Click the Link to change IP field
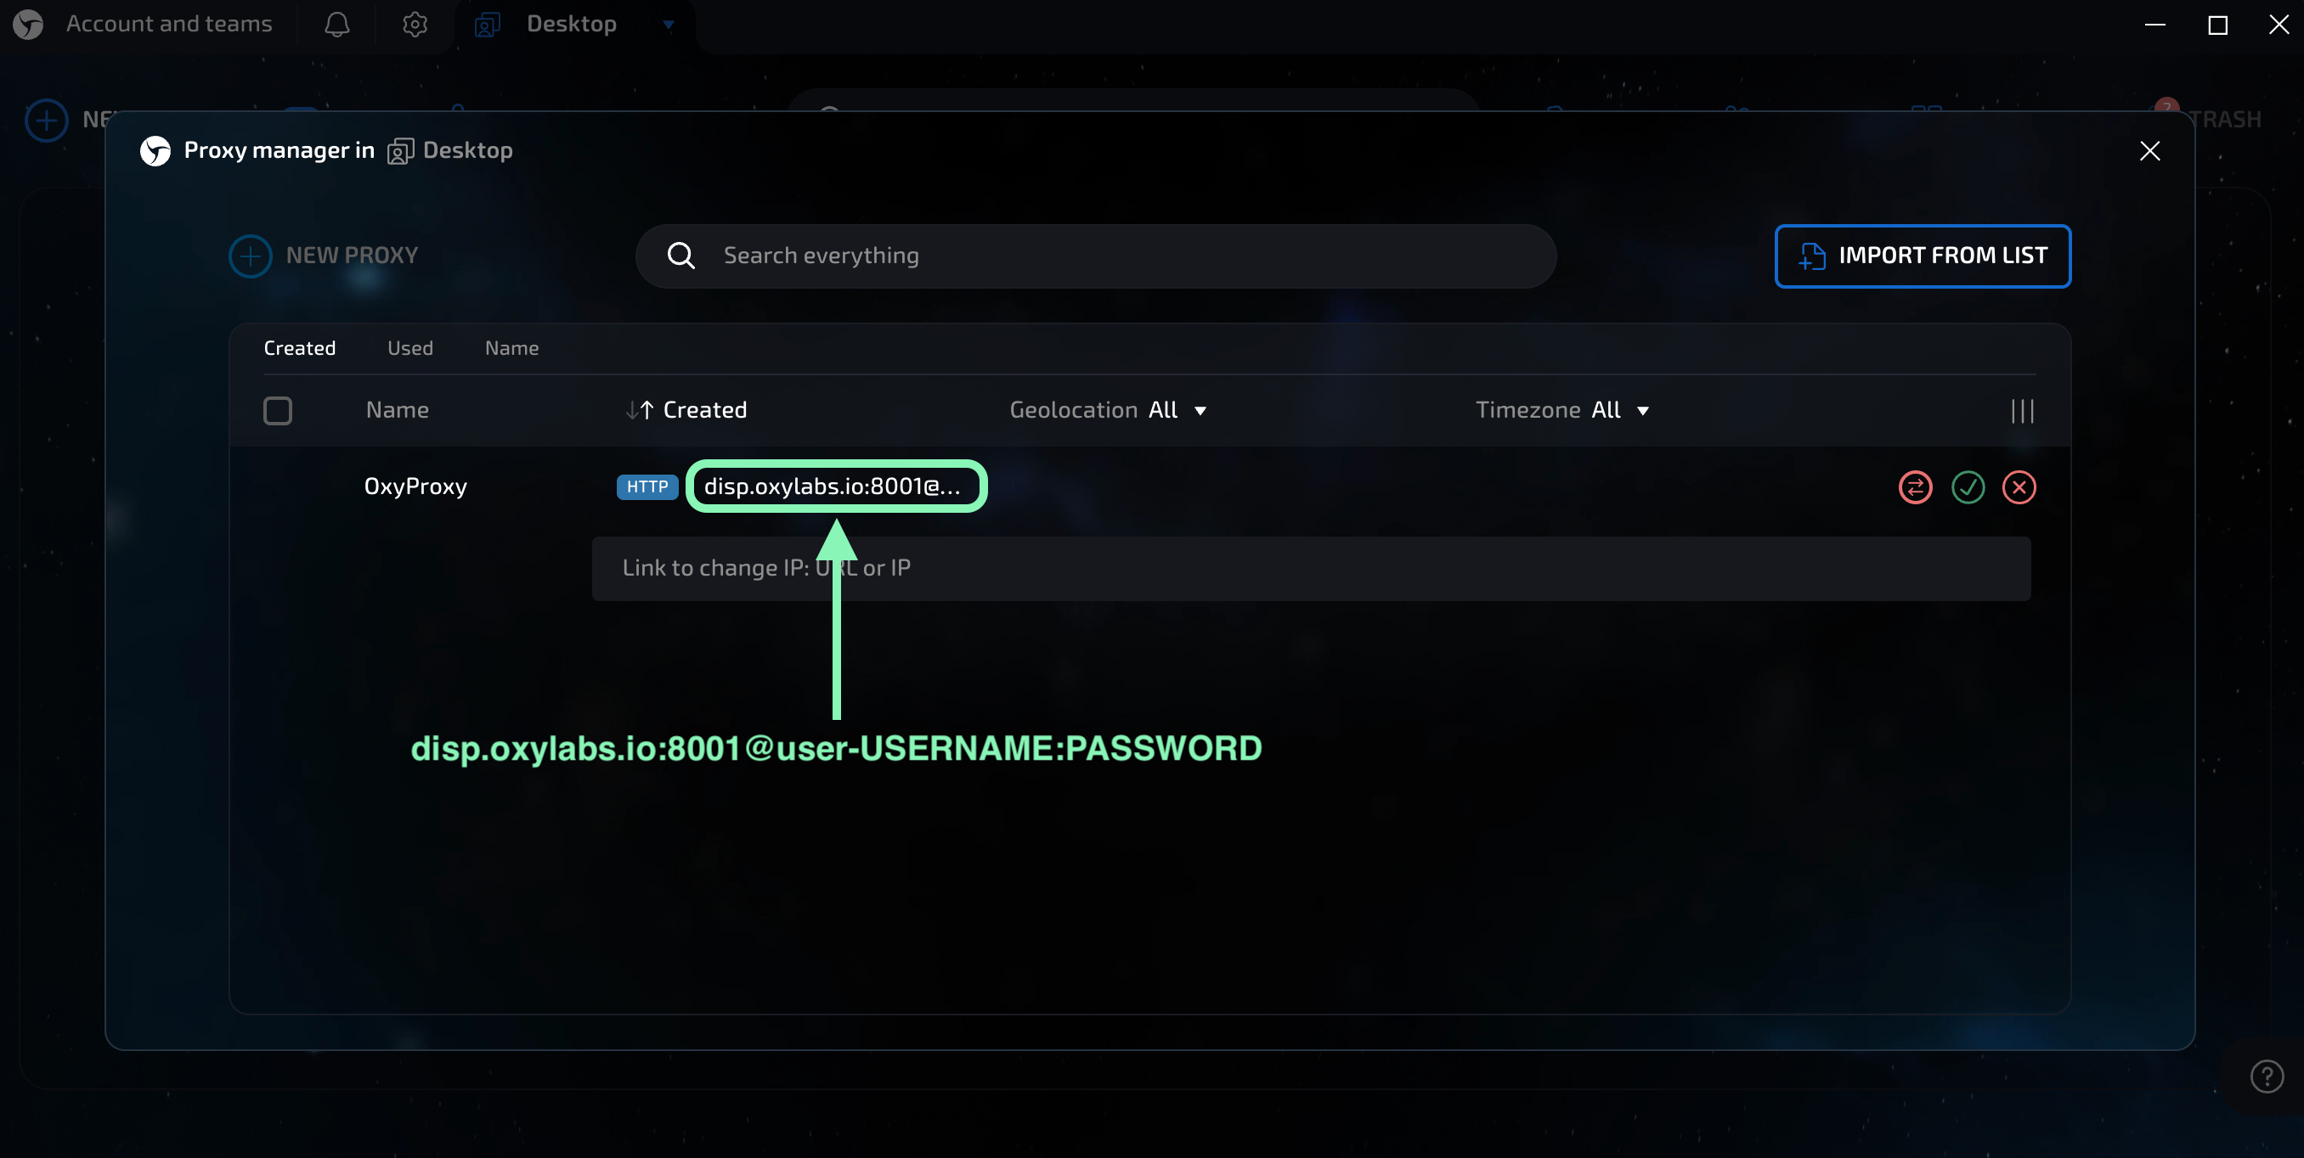 tap(1311, 568)
